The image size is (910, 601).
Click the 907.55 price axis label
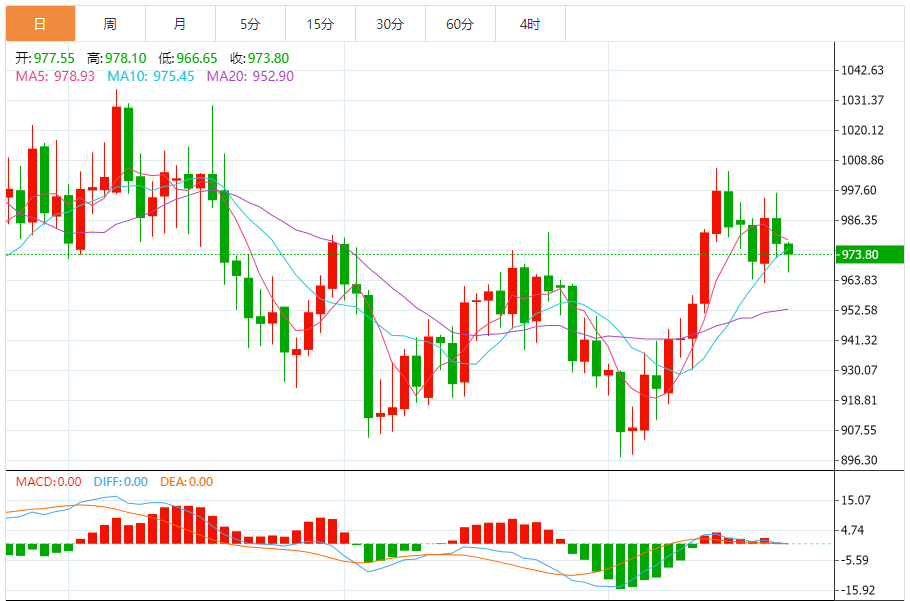(860, 430)
